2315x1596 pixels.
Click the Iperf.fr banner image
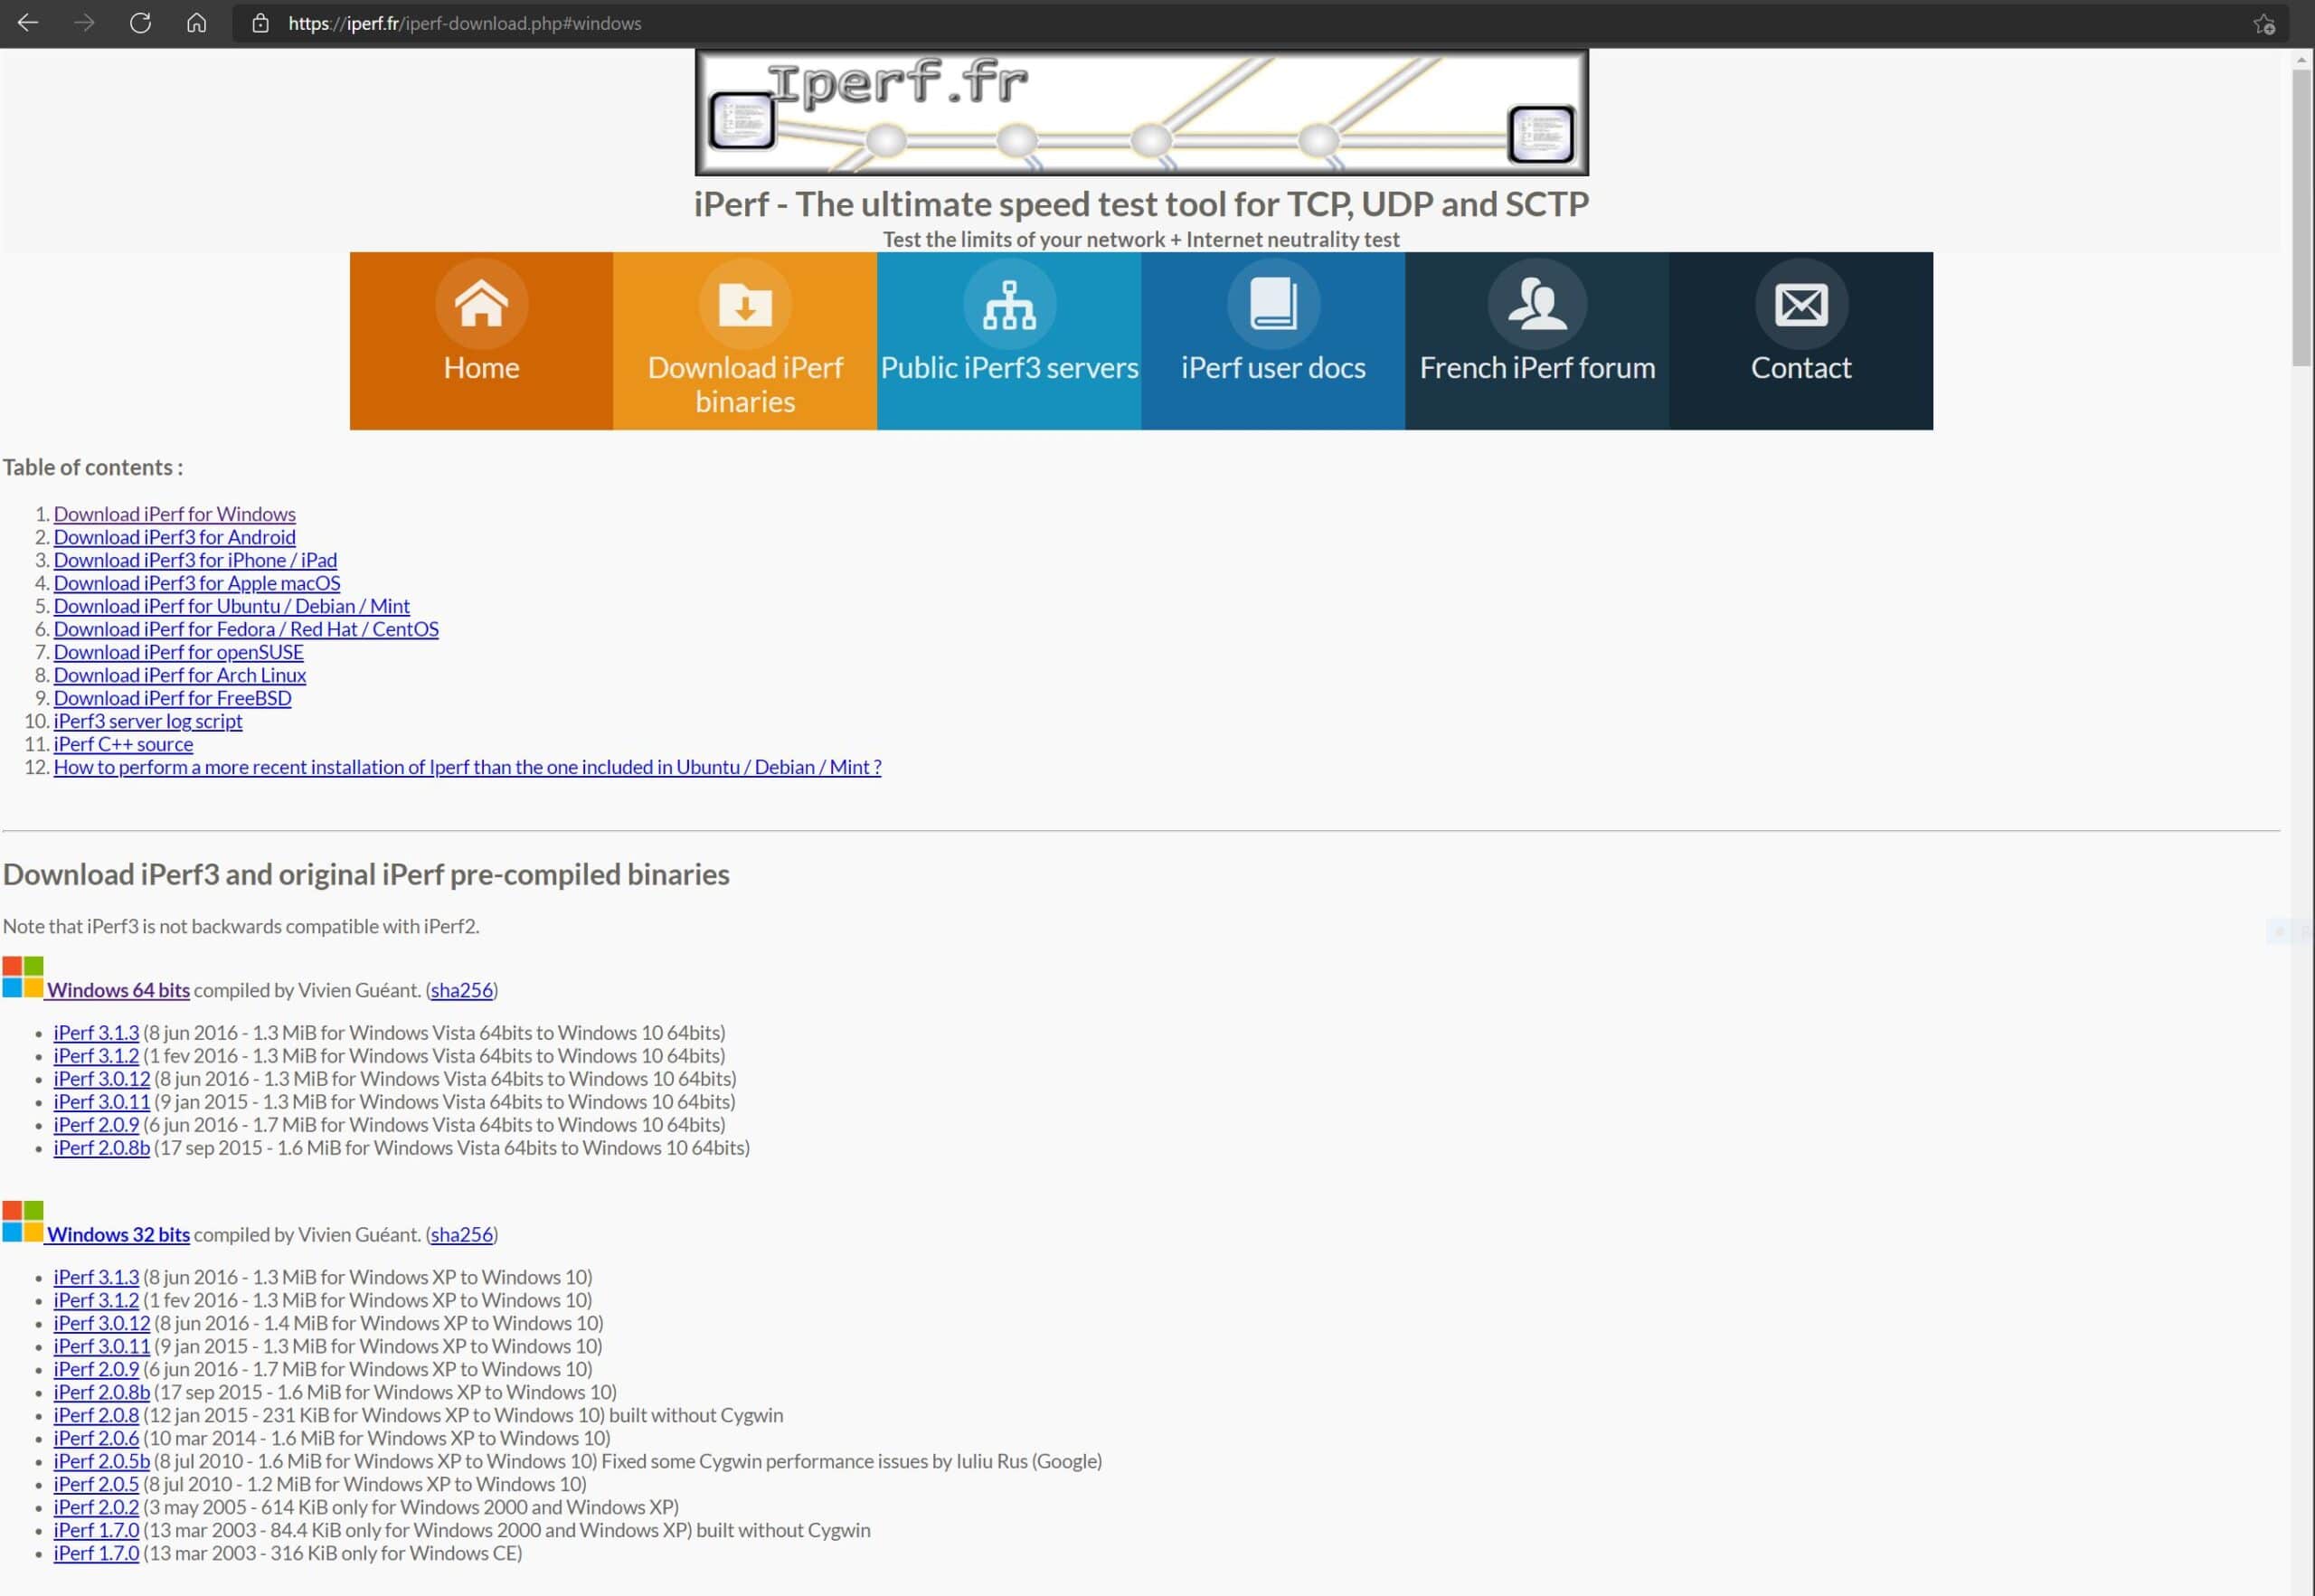1141,112
